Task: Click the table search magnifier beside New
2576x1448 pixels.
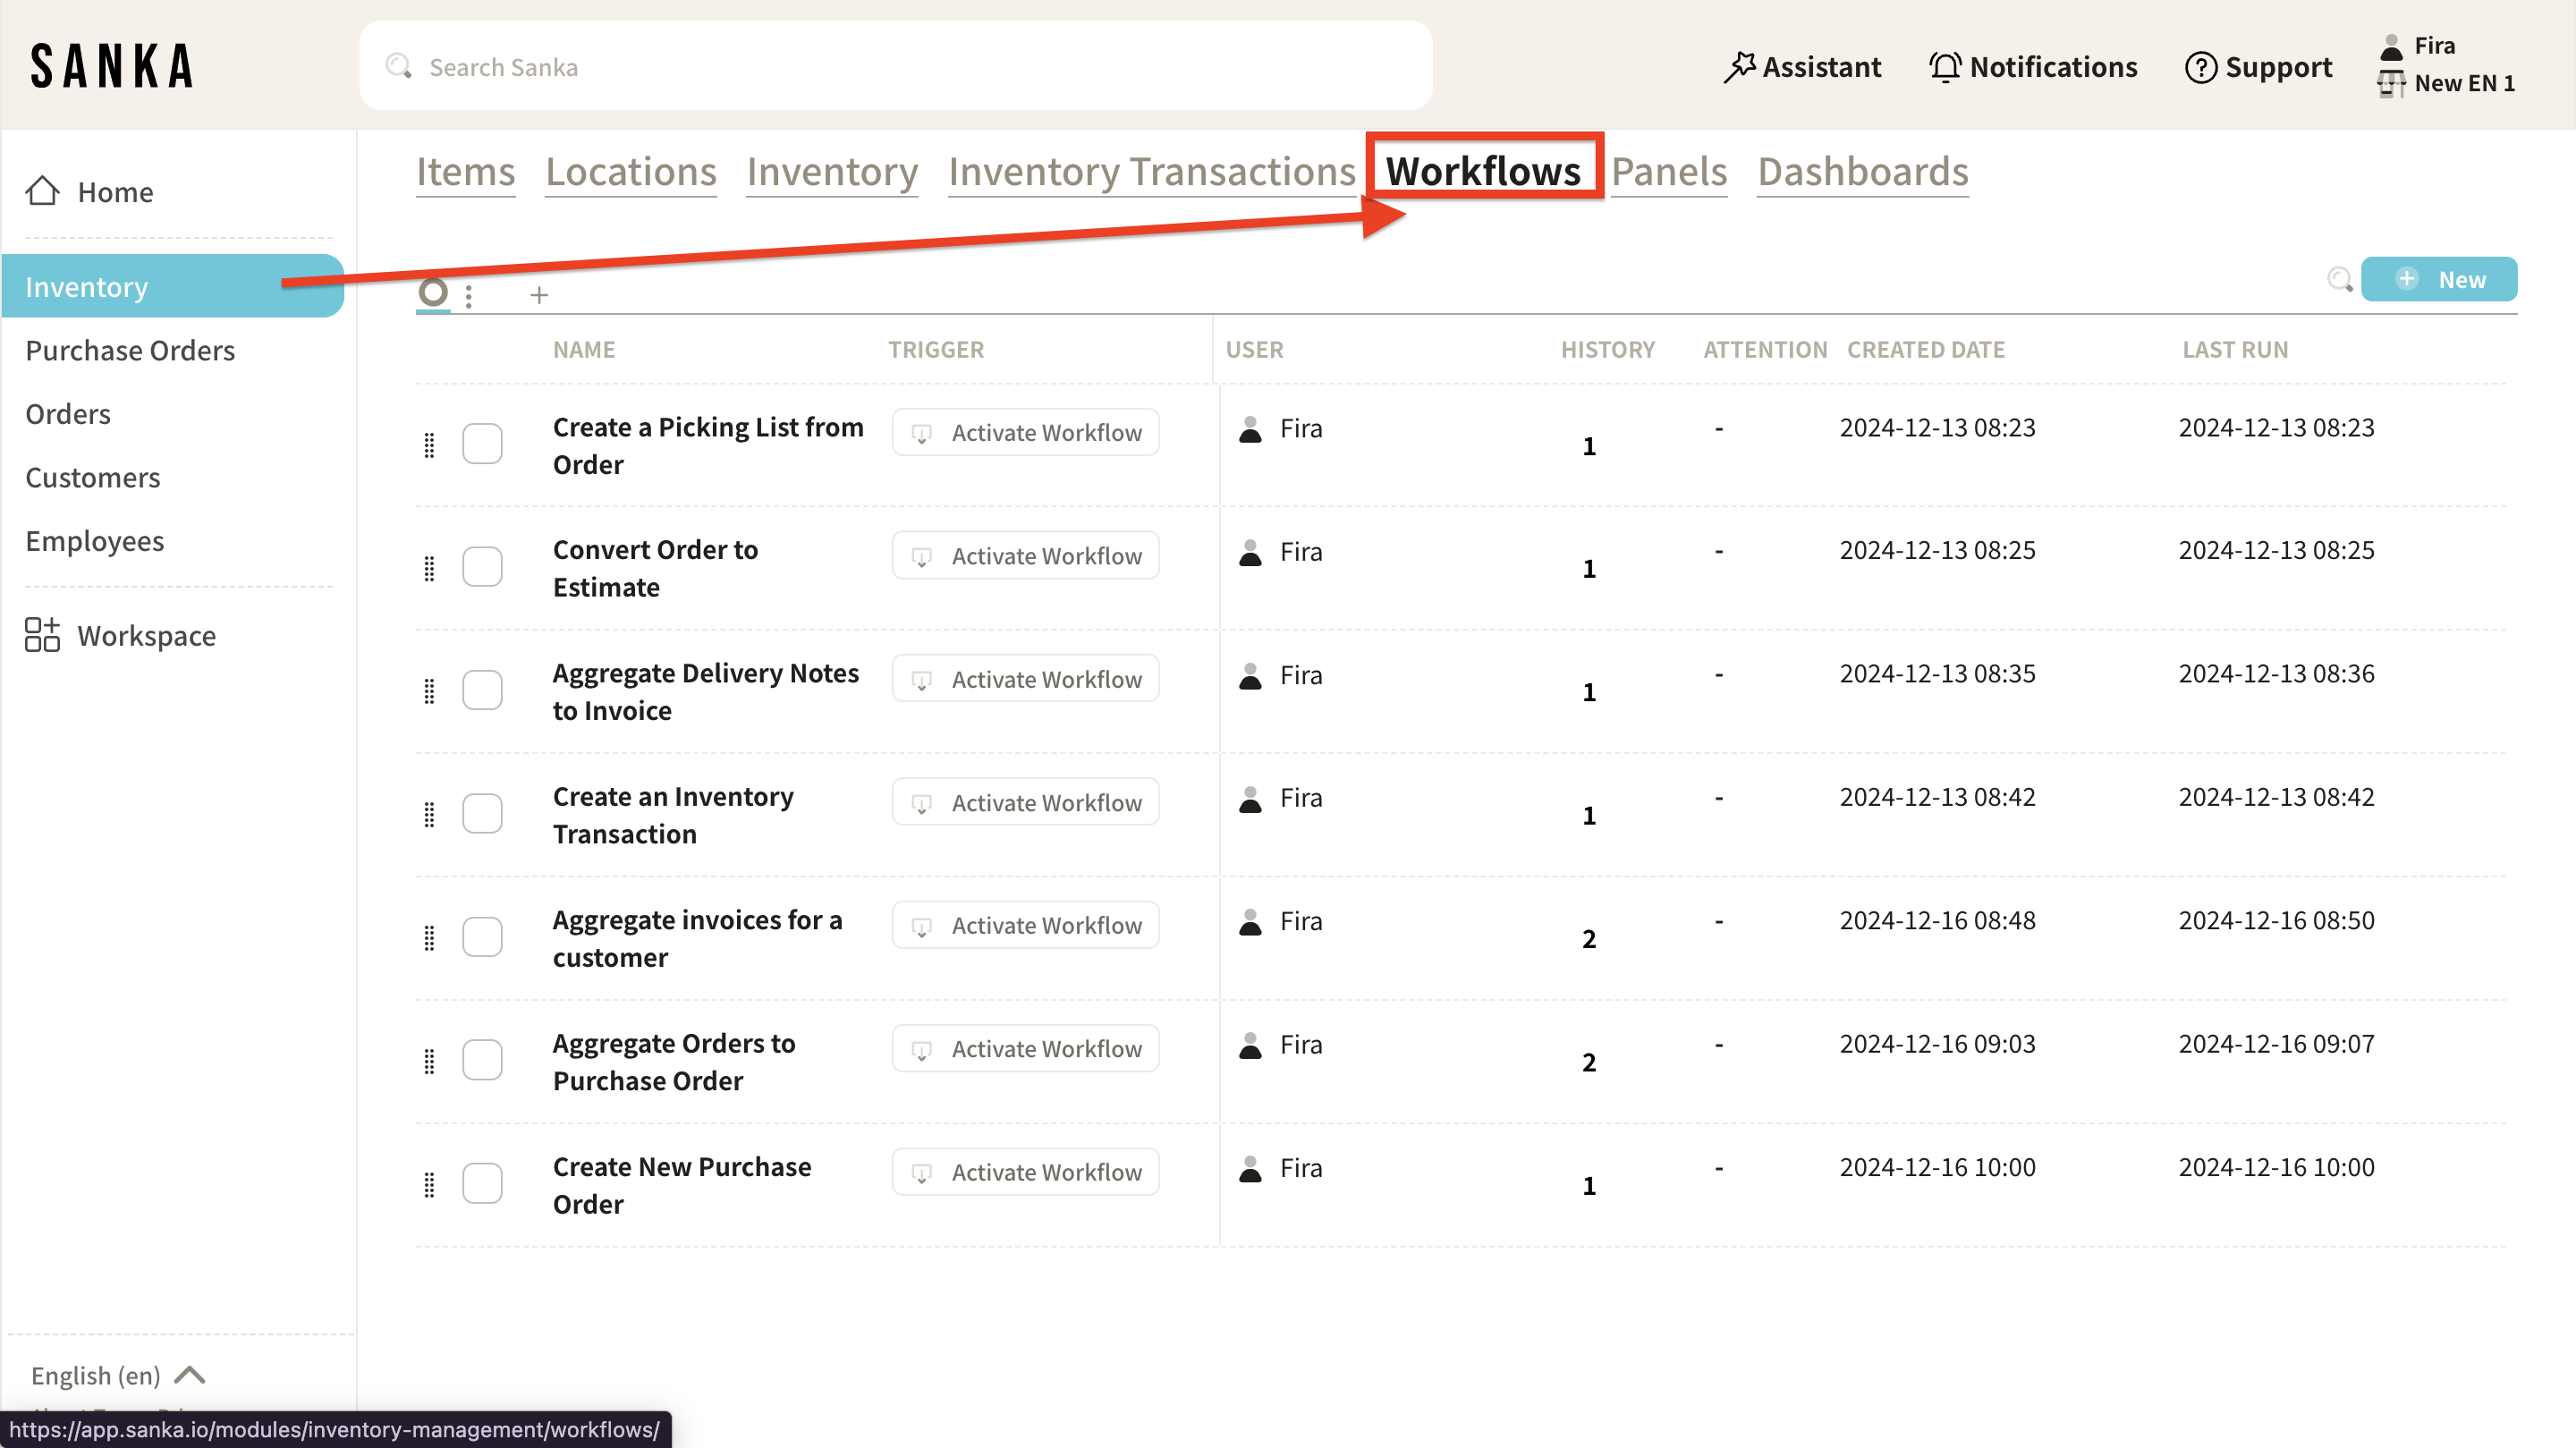Action: pyautogui.click(x=2339, y=279)
